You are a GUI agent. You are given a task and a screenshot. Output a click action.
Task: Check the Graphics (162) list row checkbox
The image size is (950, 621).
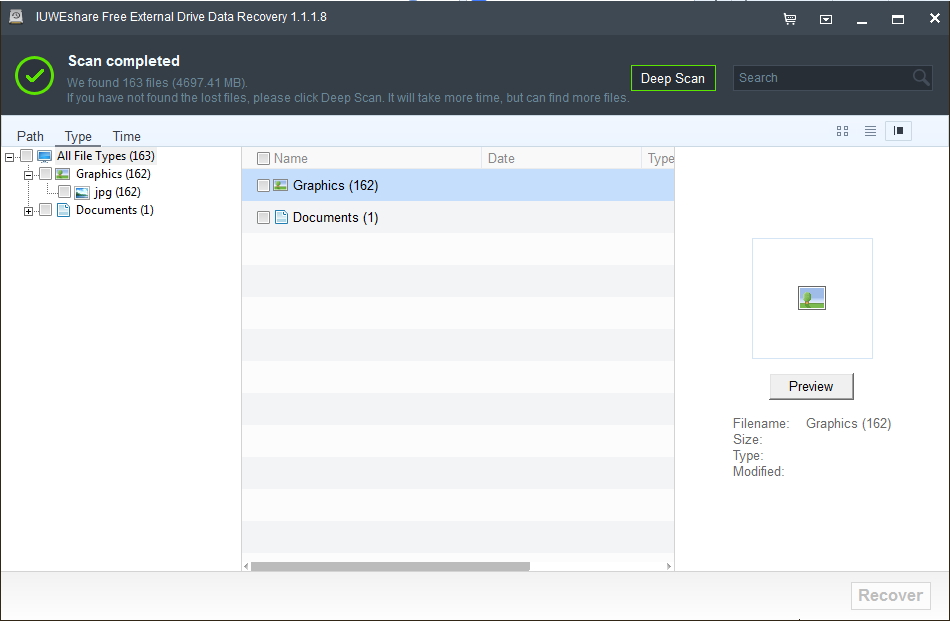click(263, 185)
